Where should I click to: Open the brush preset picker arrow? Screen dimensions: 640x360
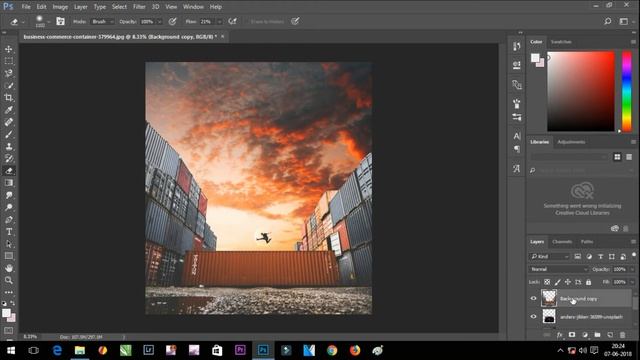click(49, 22)
